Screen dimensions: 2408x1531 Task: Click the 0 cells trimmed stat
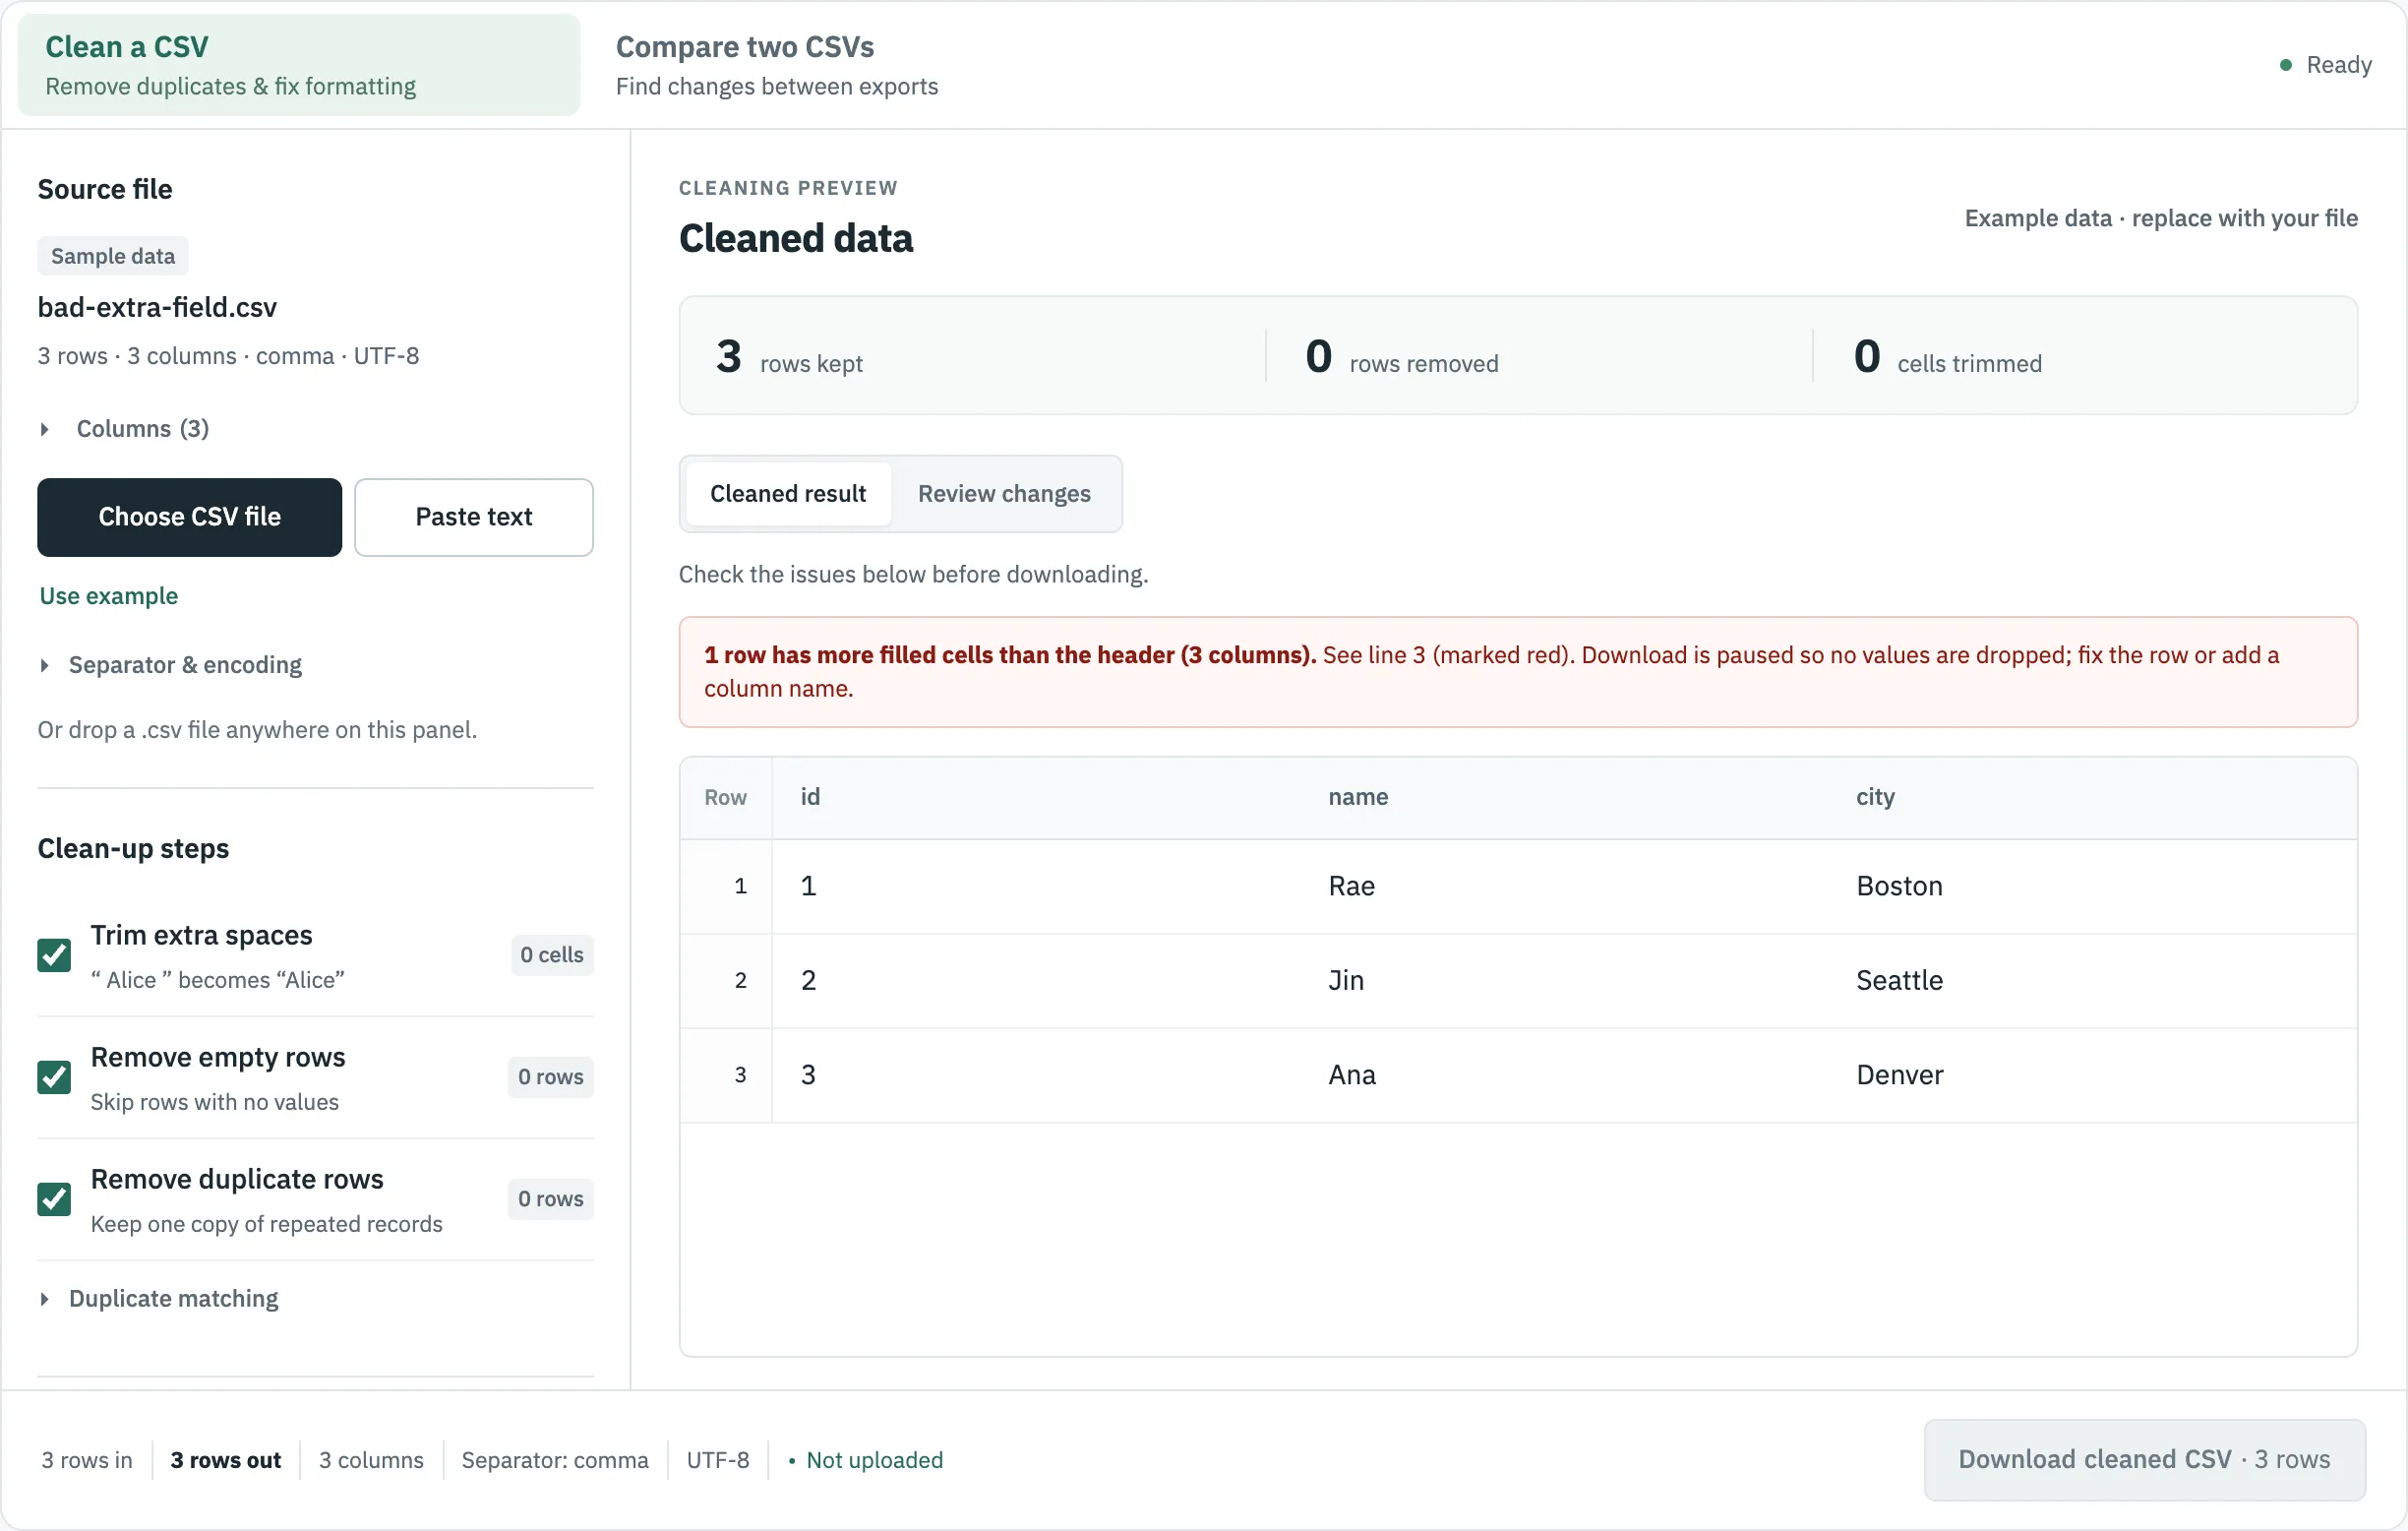(x=1948, y=357)
